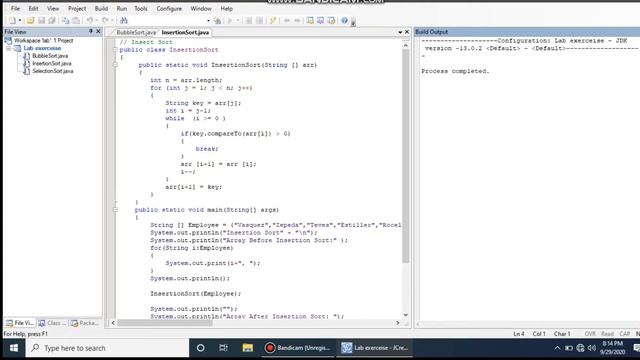Open the Configure menu

[169, 9]
